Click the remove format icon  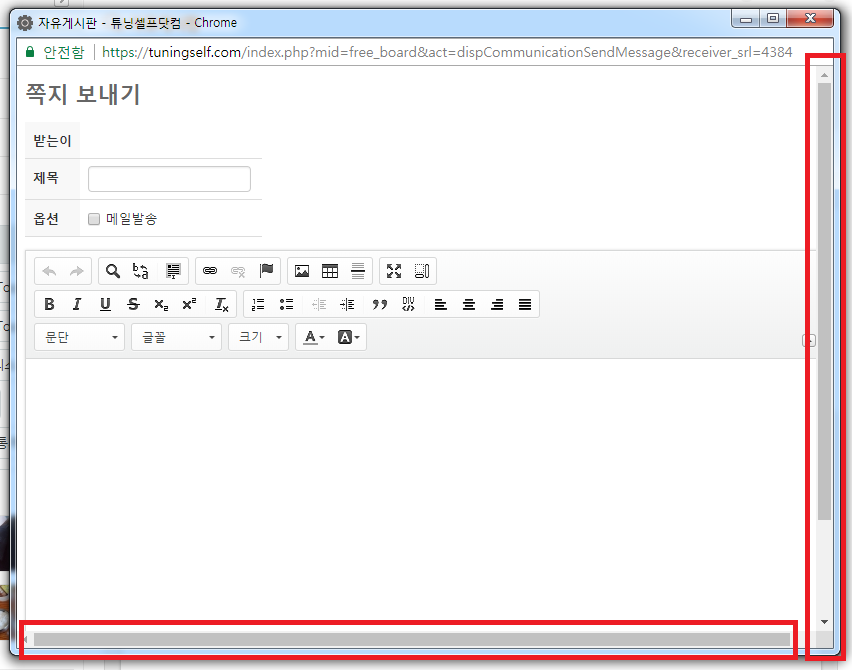point(222,305)
